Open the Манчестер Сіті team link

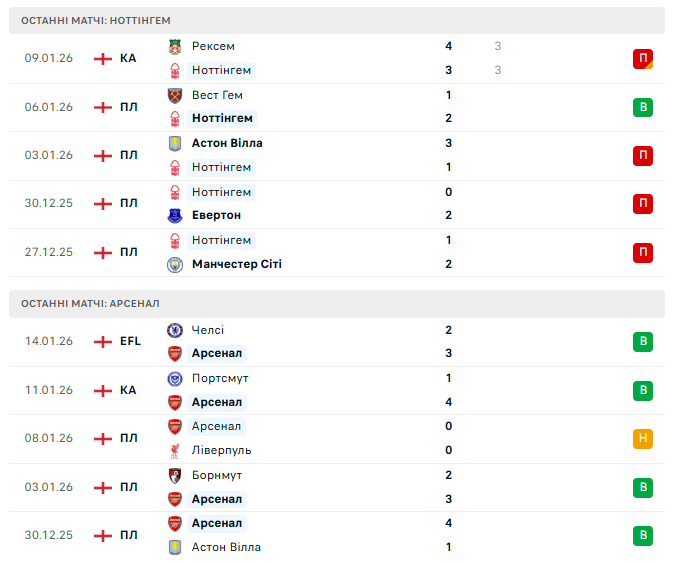point(236,264)
